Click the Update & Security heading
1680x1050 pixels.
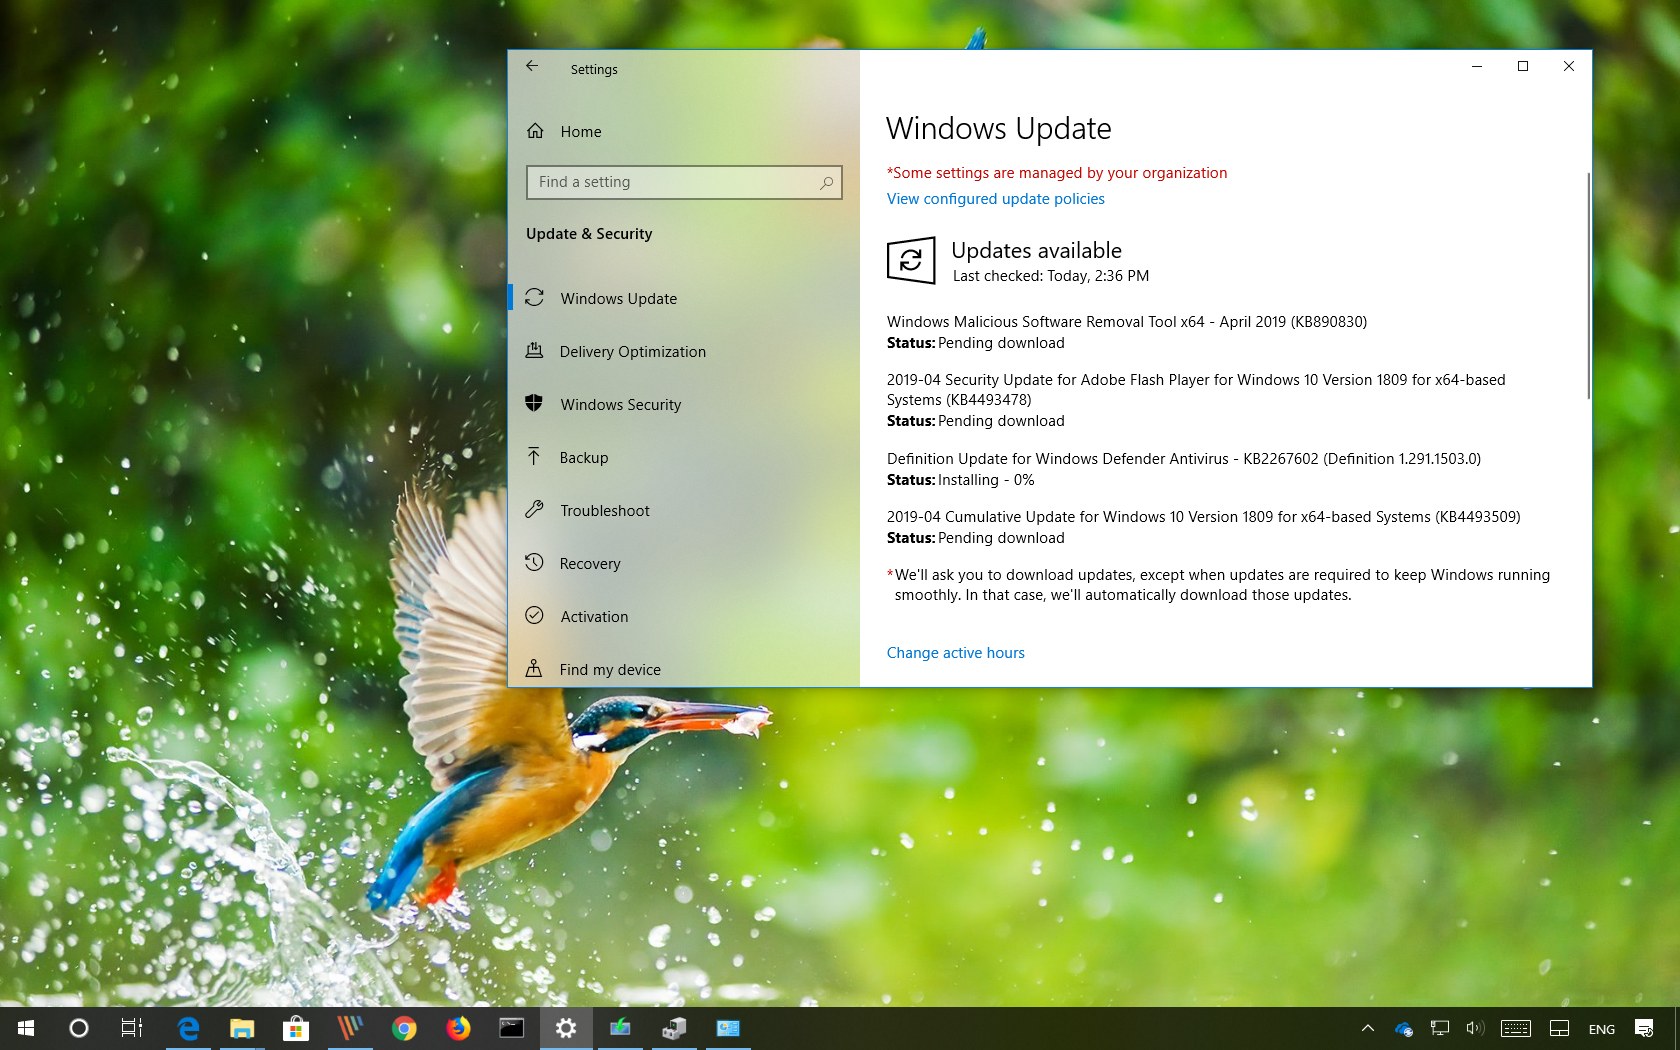coord(589,234)
